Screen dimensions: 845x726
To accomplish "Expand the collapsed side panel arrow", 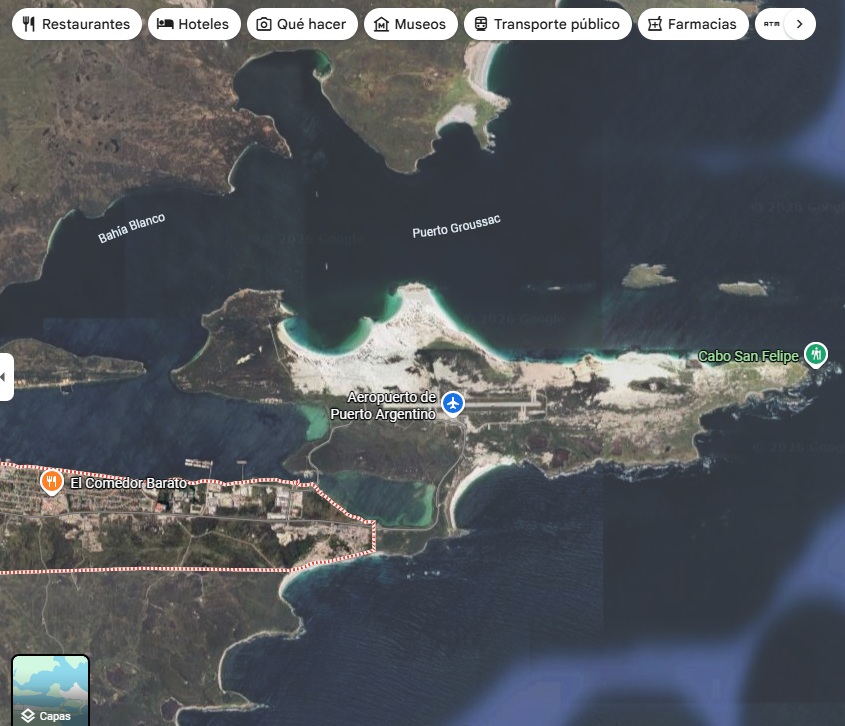I will pyautogui.click(x=6, y=377).
